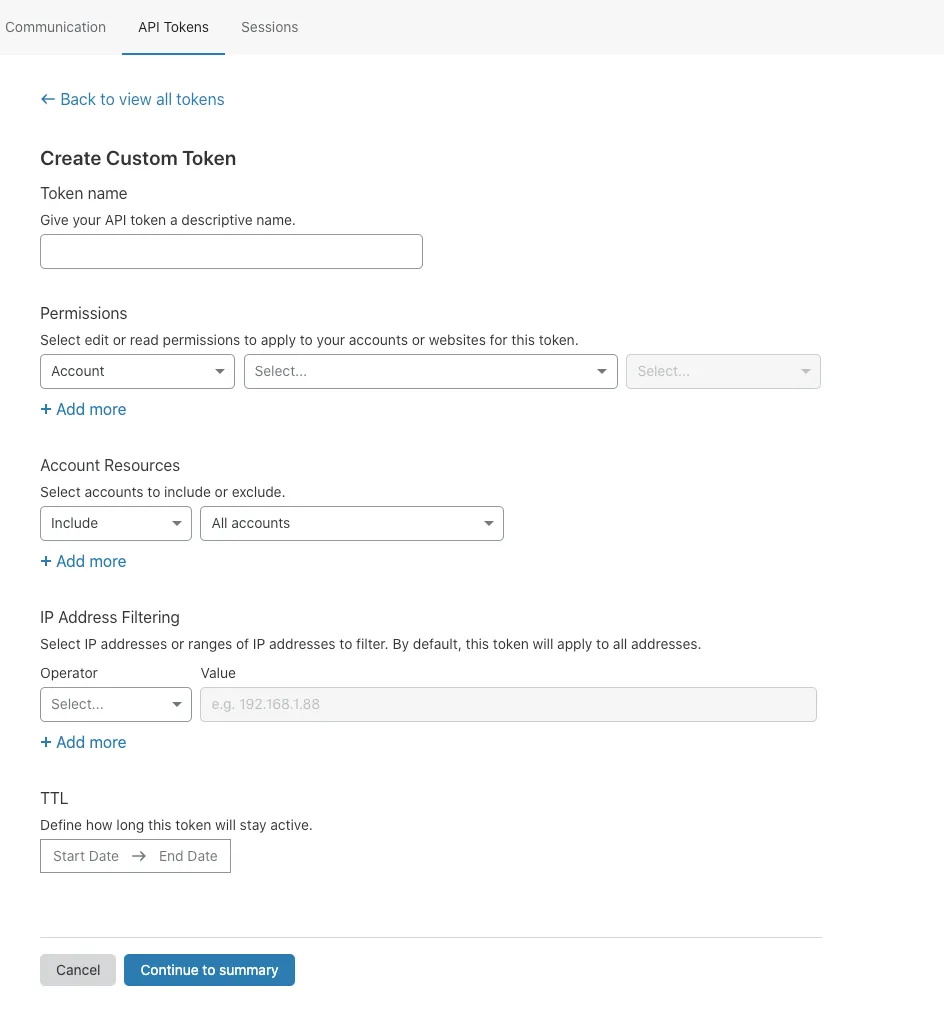Click Continue to summary
Viewport: 944px width, 1022px height.
209,969
